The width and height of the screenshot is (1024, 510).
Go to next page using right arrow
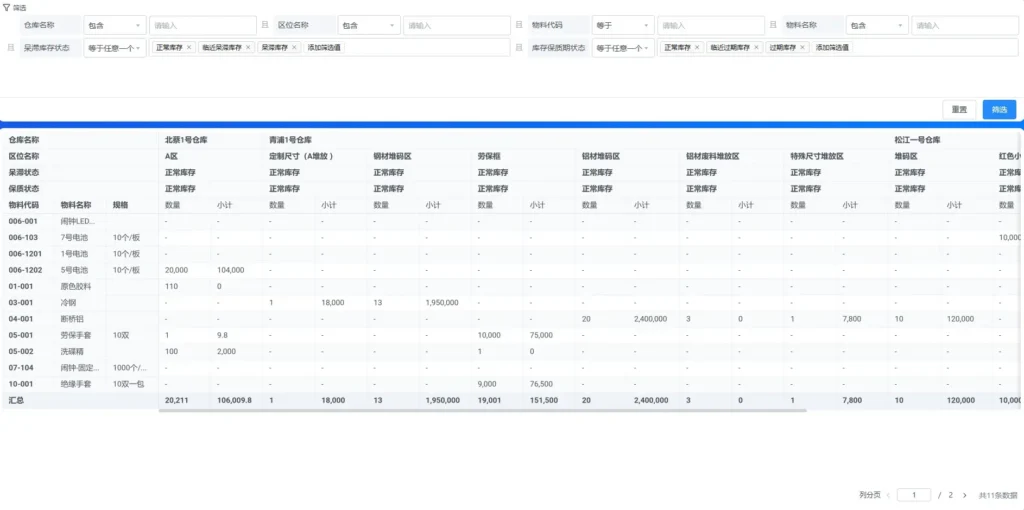pyautogui.click(x=964, y=495)
